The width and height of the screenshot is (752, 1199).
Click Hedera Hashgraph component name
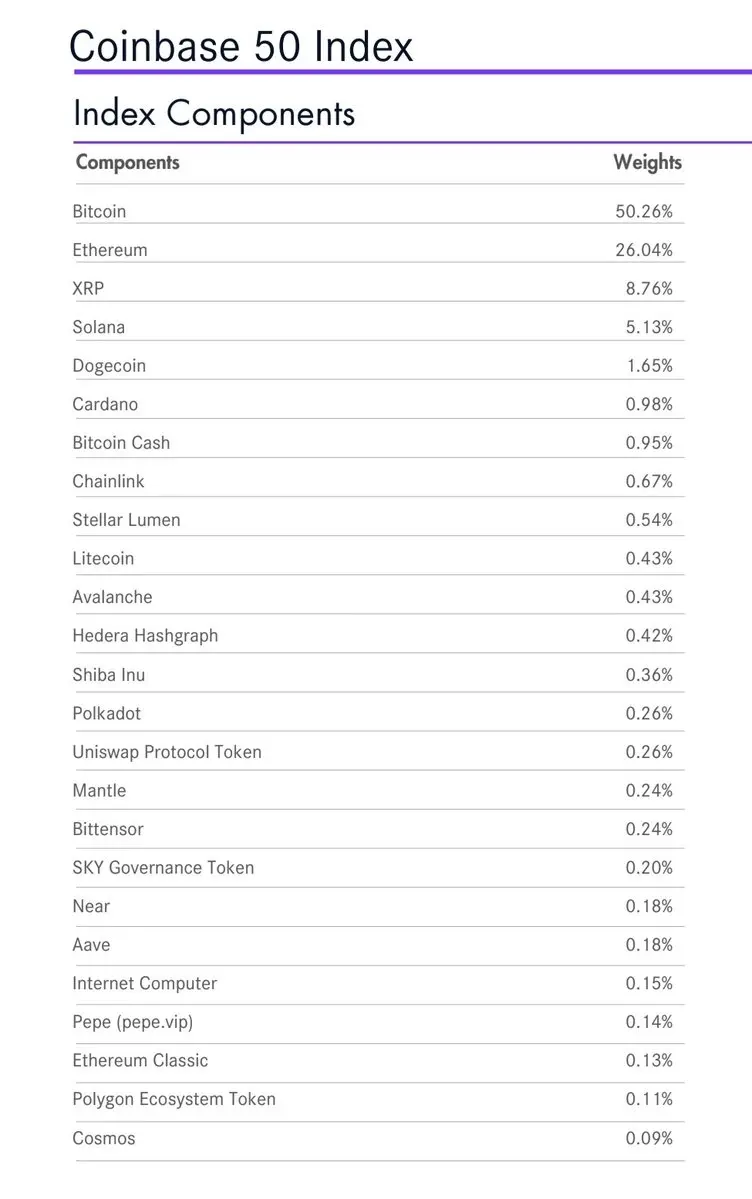pyautogui.click(x=145, y=635)
